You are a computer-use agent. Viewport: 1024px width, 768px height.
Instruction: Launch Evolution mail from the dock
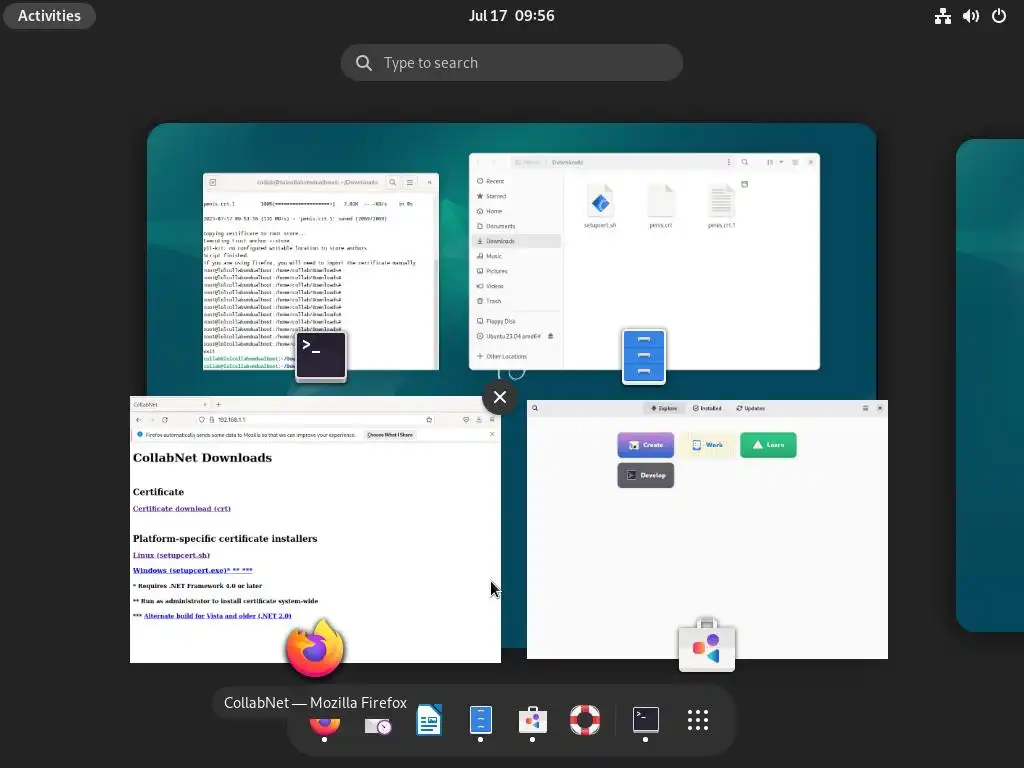(377, 725)
